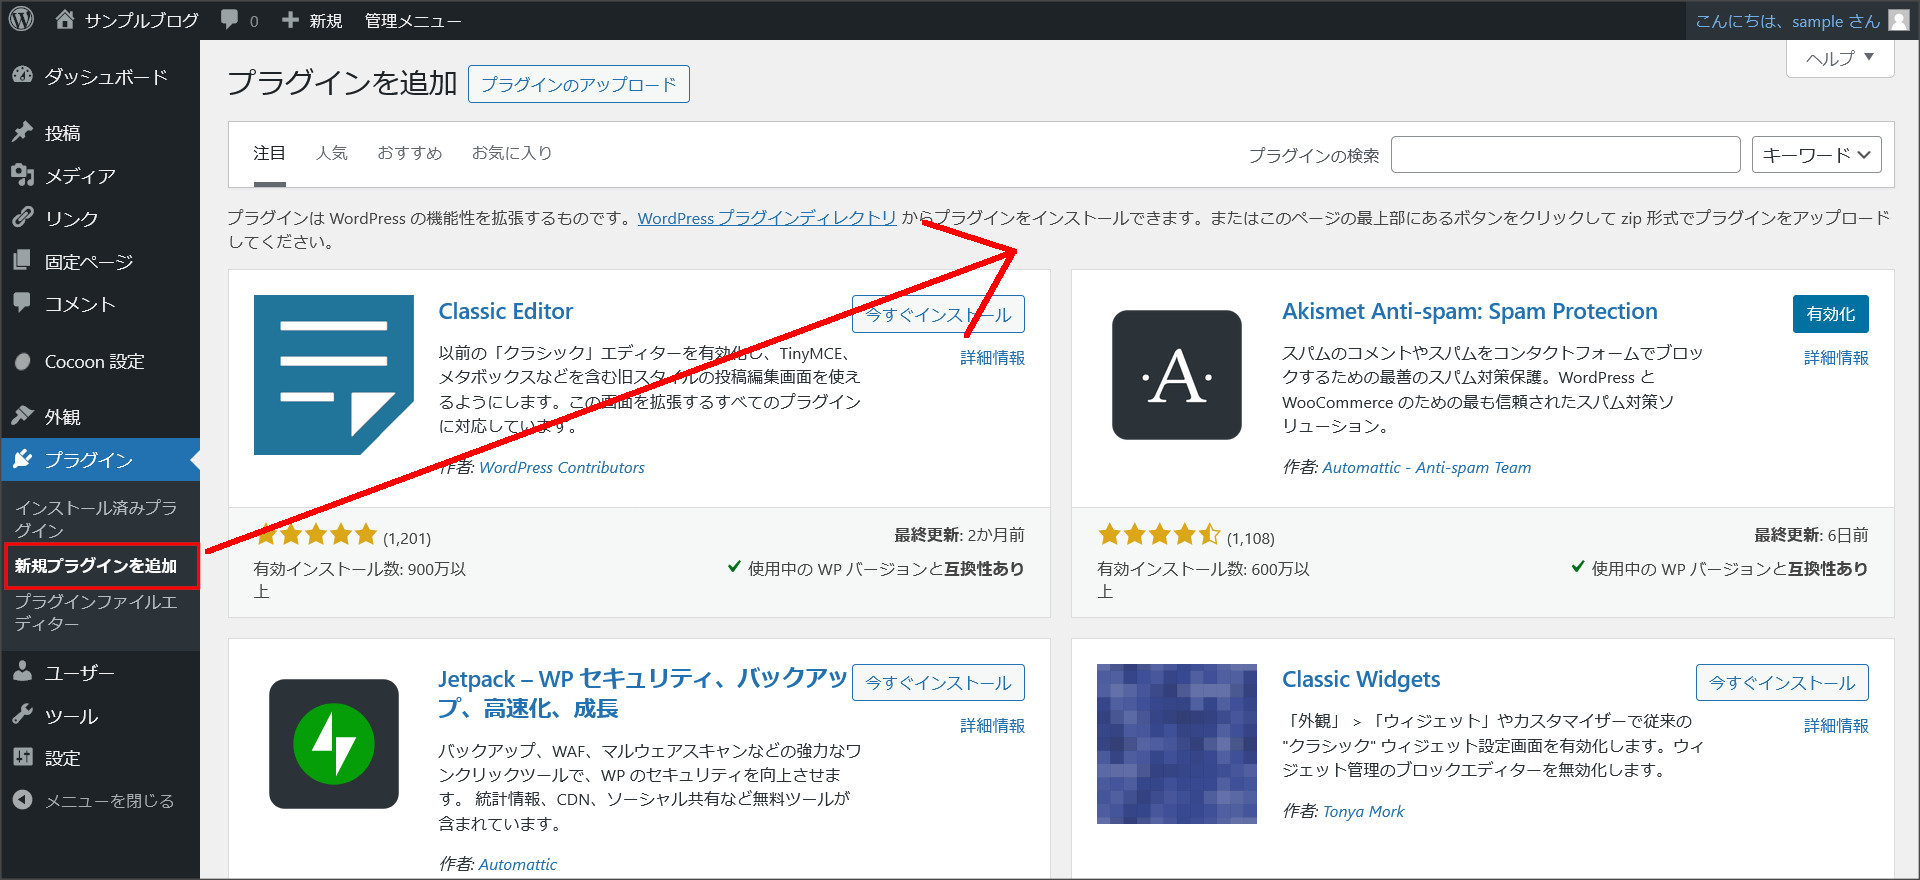Click author link Automattic - Anti-spam Team
The height and width of the screenshot is (880, 1920).
click(x=1427, y=467)
